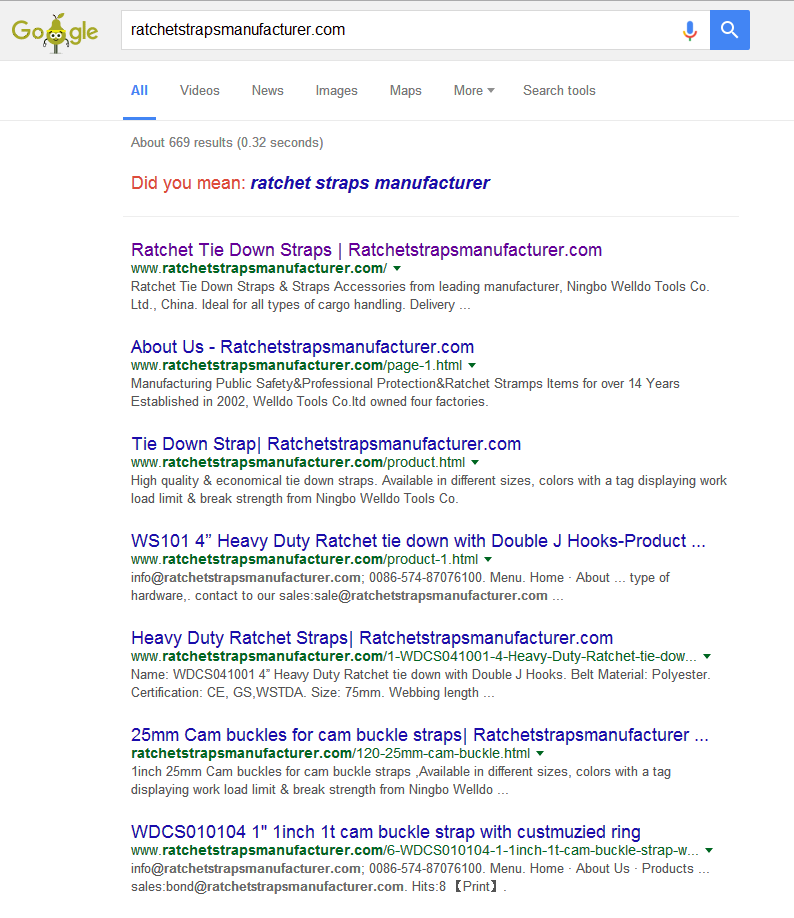
Task: Open 'About Us - Ratchetstrapsmanufacturer.com' result
Action: coord(302,347)
